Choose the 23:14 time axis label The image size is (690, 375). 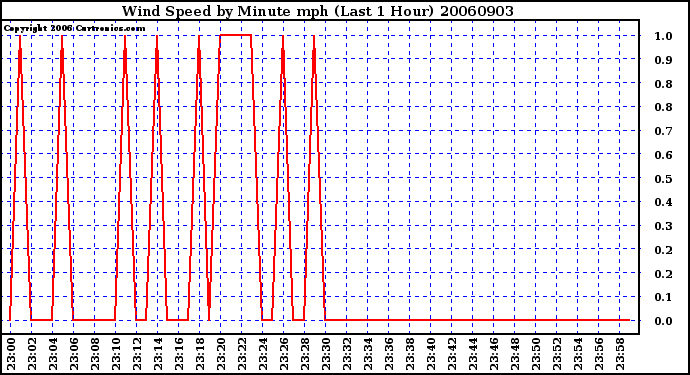click(x=158, y=355)
